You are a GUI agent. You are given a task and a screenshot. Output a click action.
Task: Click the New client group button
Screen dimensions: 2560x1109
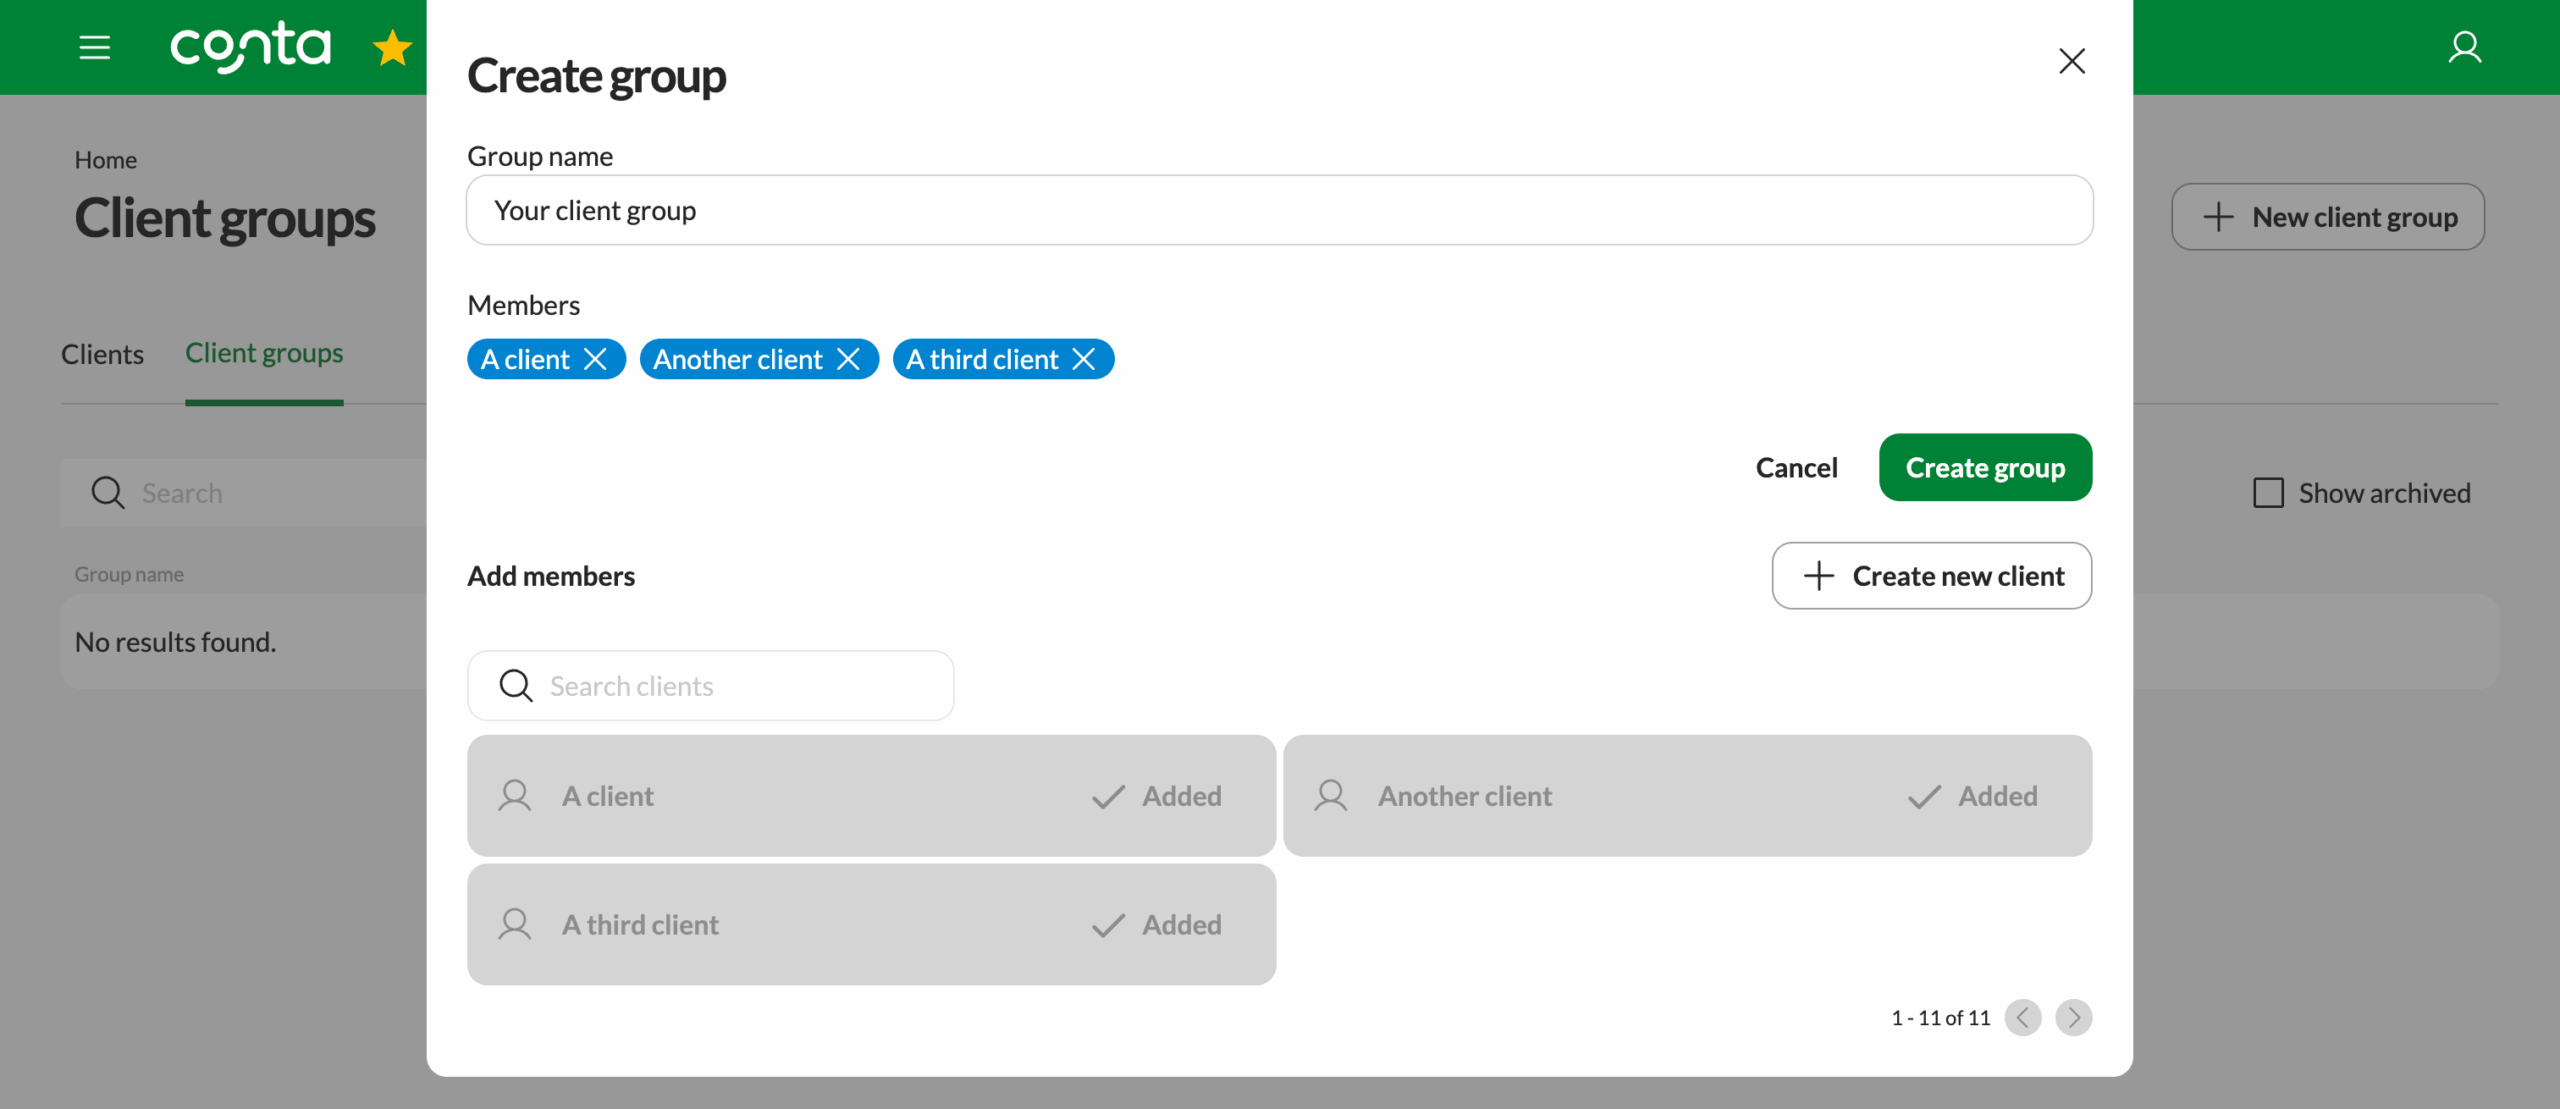(2328, 216)
